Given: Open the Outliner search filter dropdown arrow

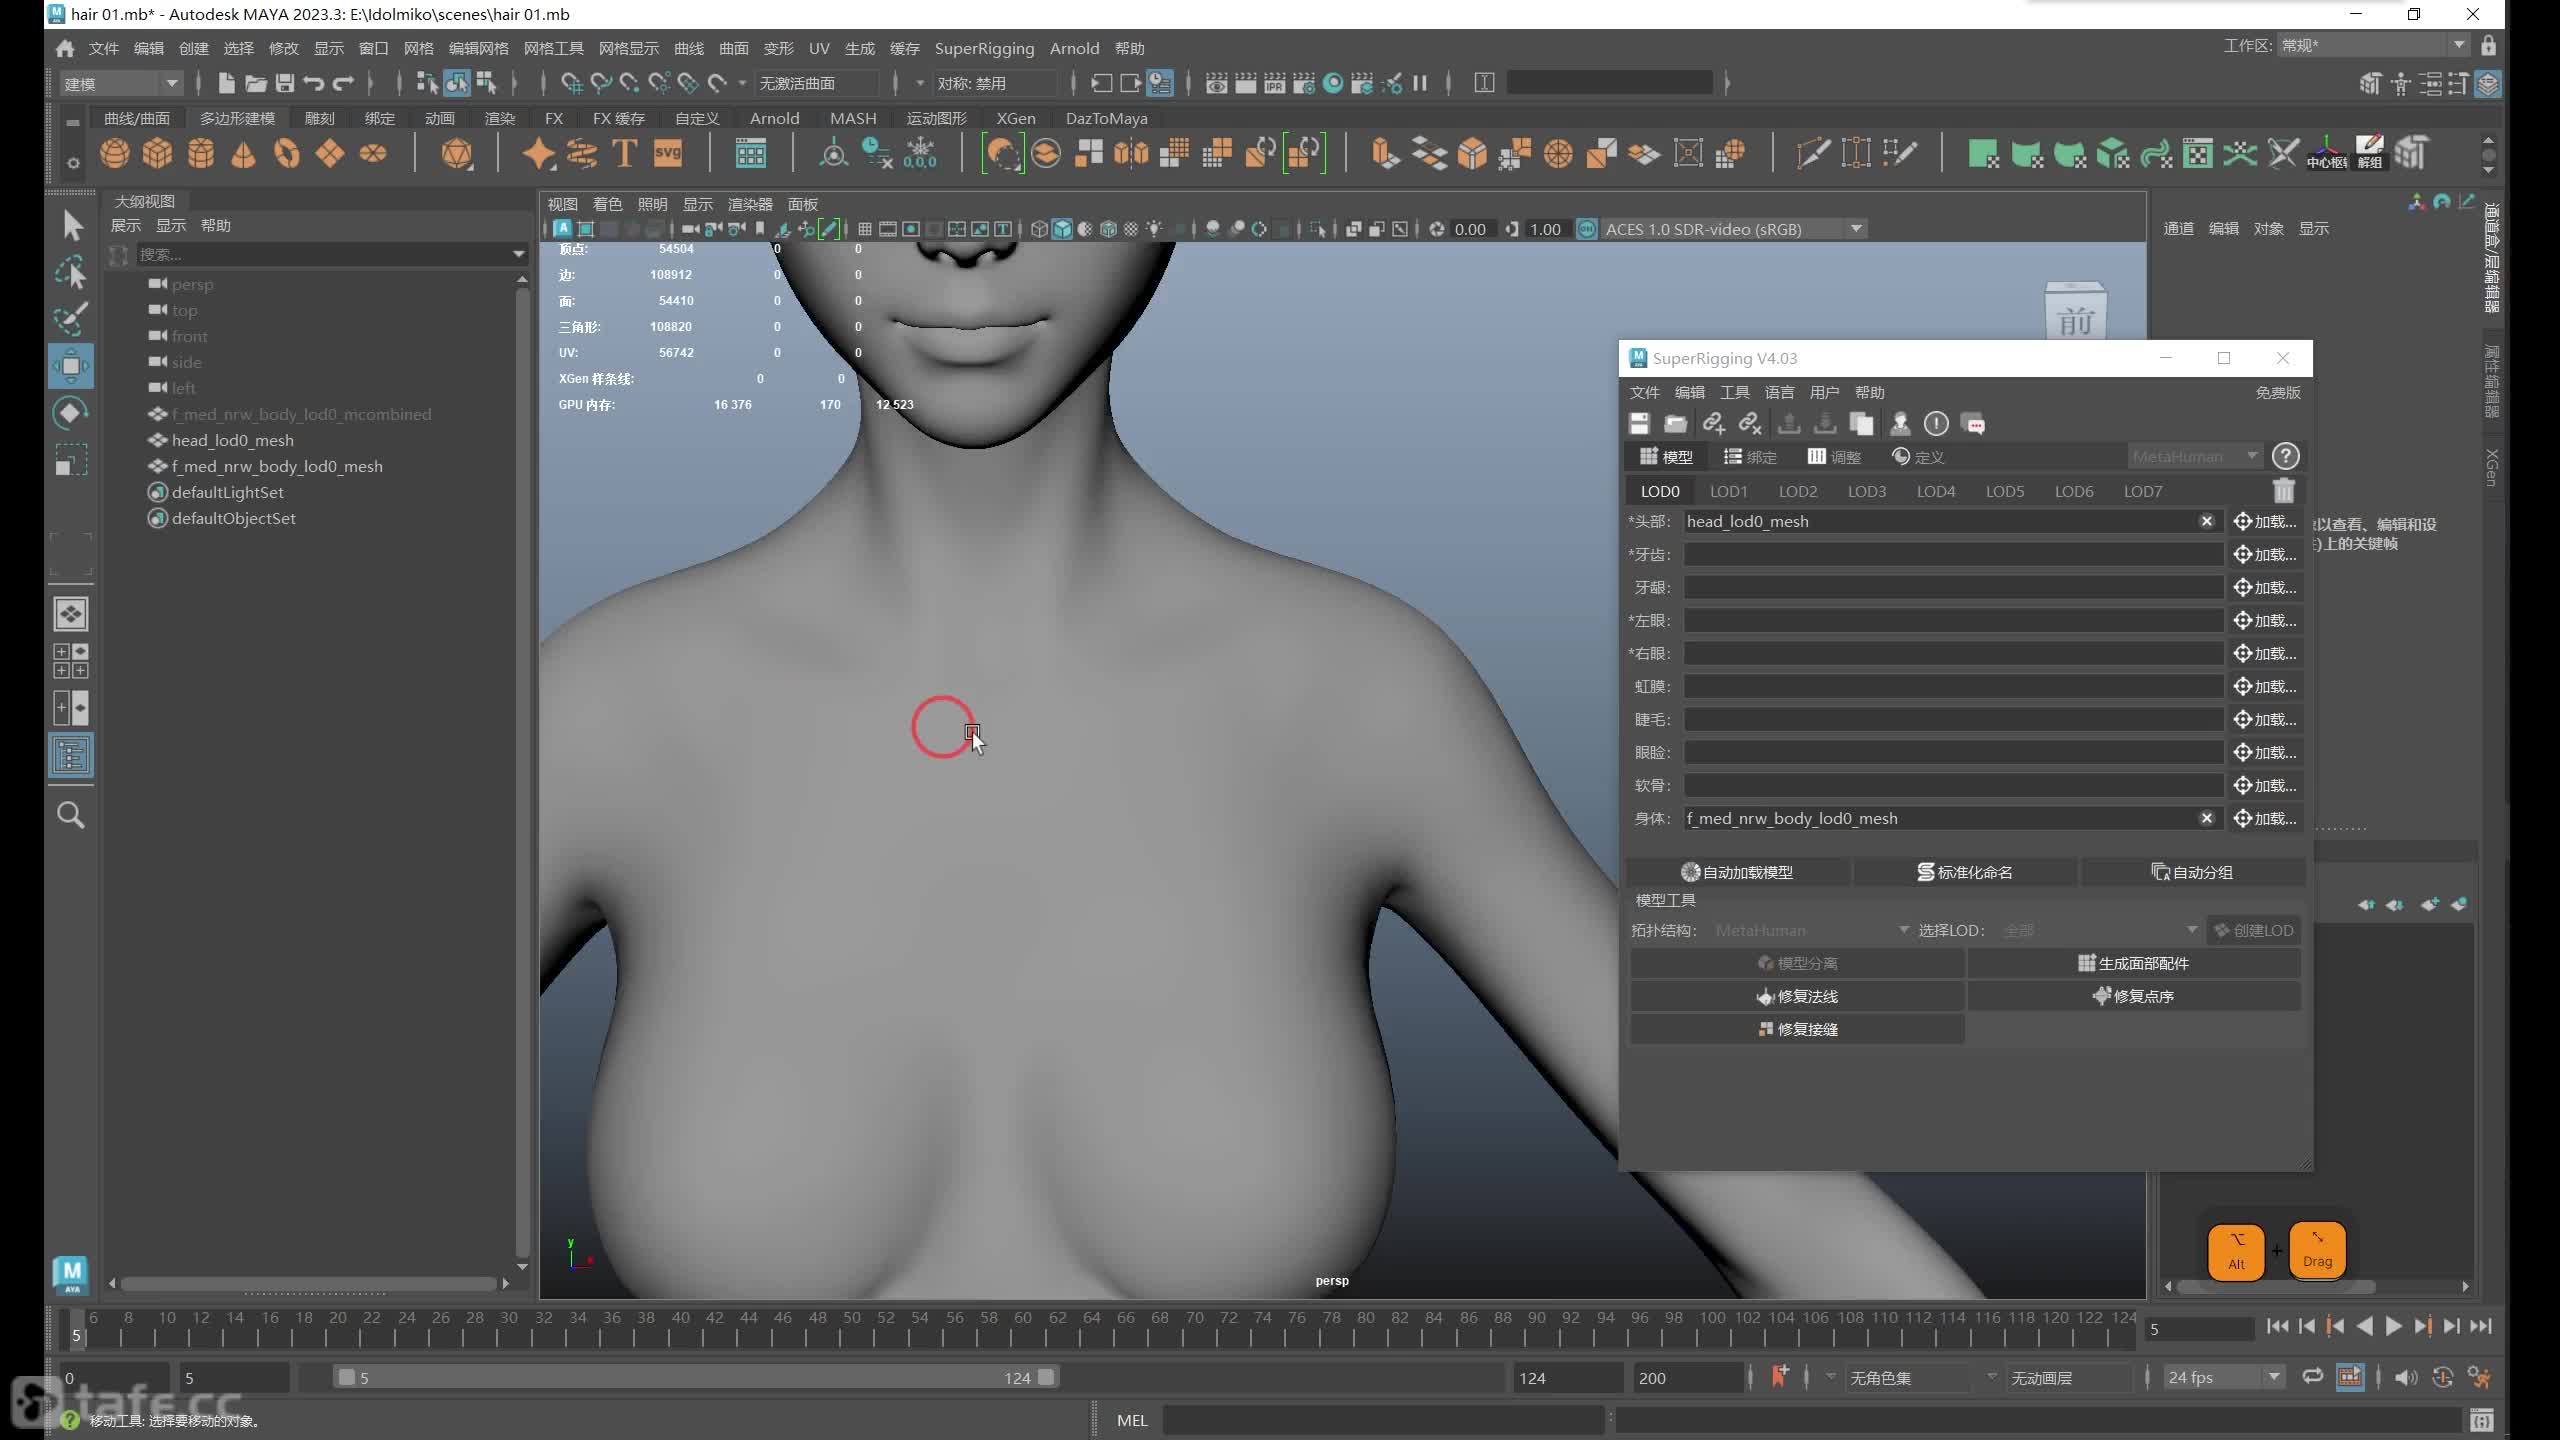Looking at the screenshot, I should tap(518, 254).
